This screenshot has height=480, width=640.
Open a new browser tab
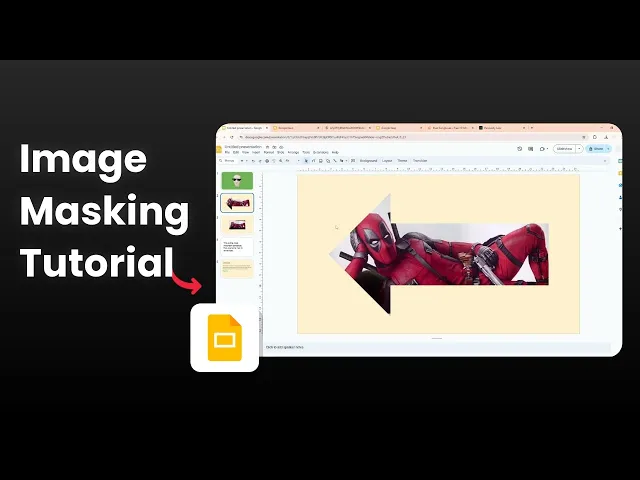(532, 128)
